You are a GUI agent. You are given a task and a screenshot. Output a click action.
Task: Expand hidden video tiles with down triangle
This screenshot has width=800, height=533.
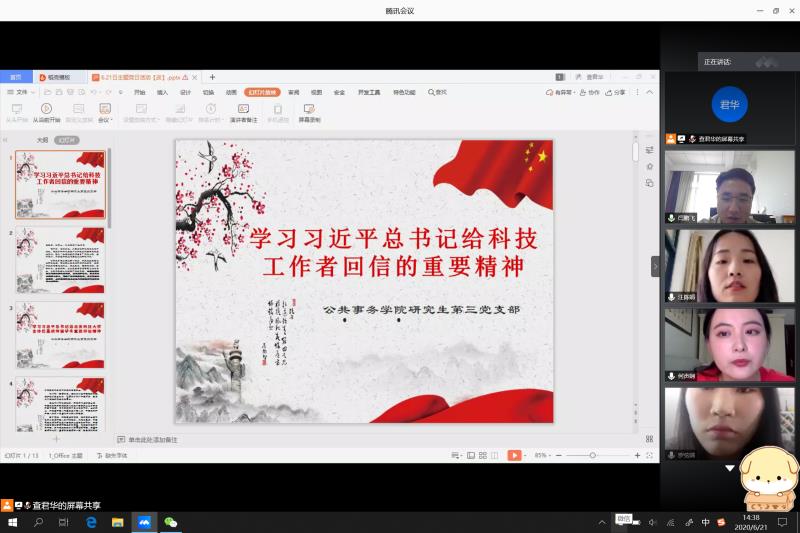[x=730, y=468]
